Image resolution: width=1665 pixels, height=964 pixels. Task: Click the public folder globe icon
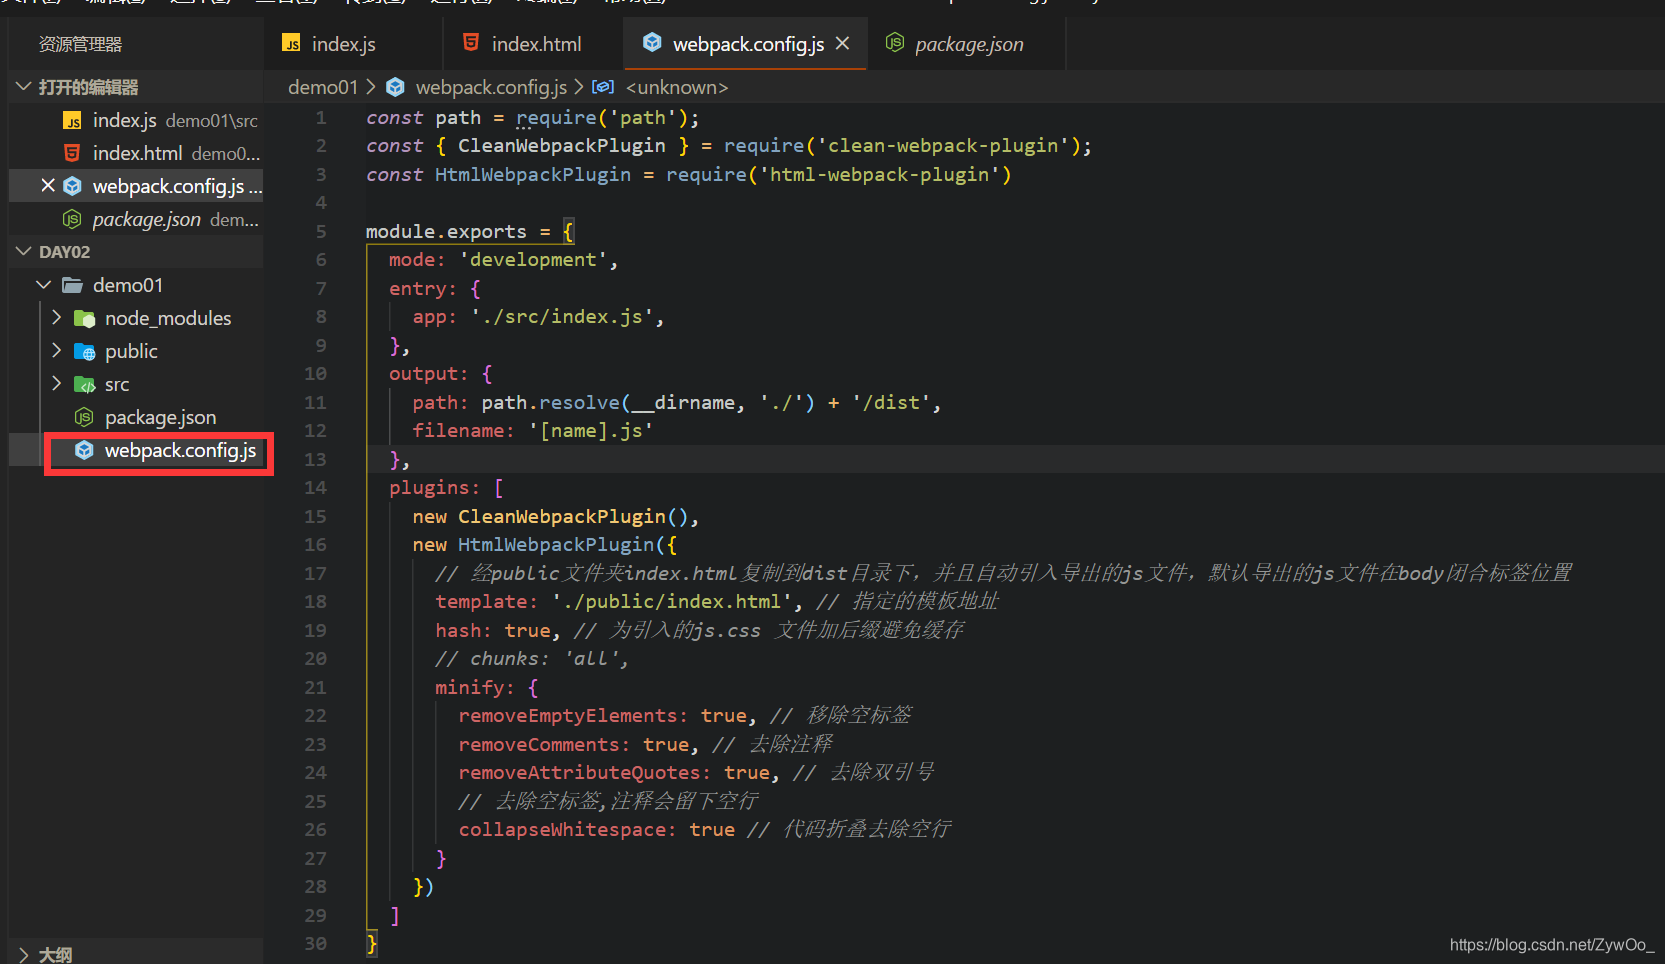[x=84, y=352]
